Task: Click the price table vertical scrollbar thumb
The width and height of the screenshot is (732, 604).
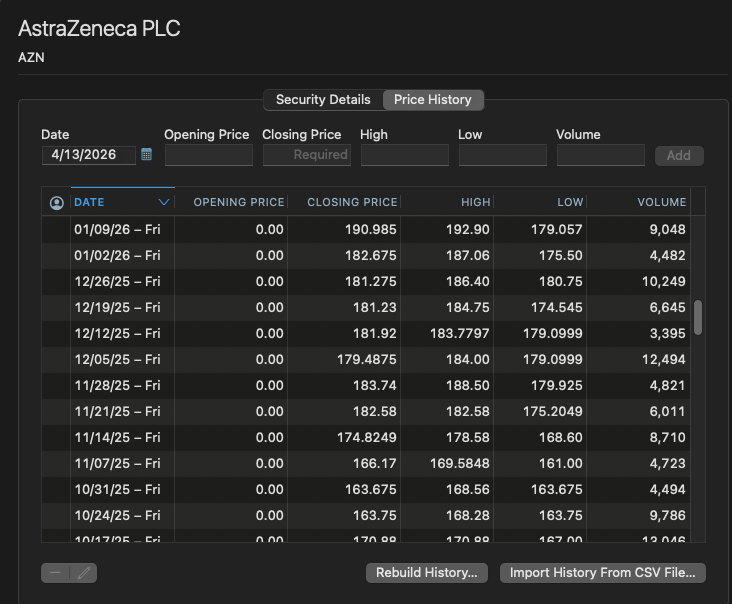Action: pyautogui.click(x=698, y=317)
